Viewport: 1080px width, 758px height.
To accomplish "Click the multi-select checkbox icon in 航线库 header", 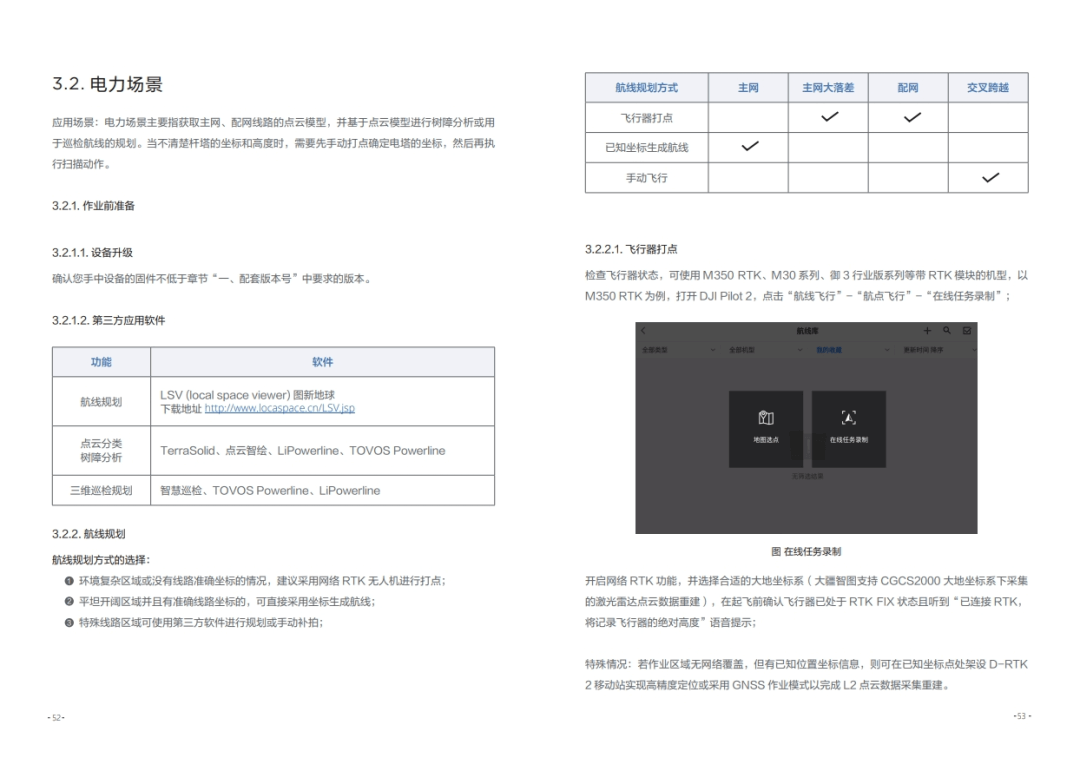I will (x=967, y=331).
